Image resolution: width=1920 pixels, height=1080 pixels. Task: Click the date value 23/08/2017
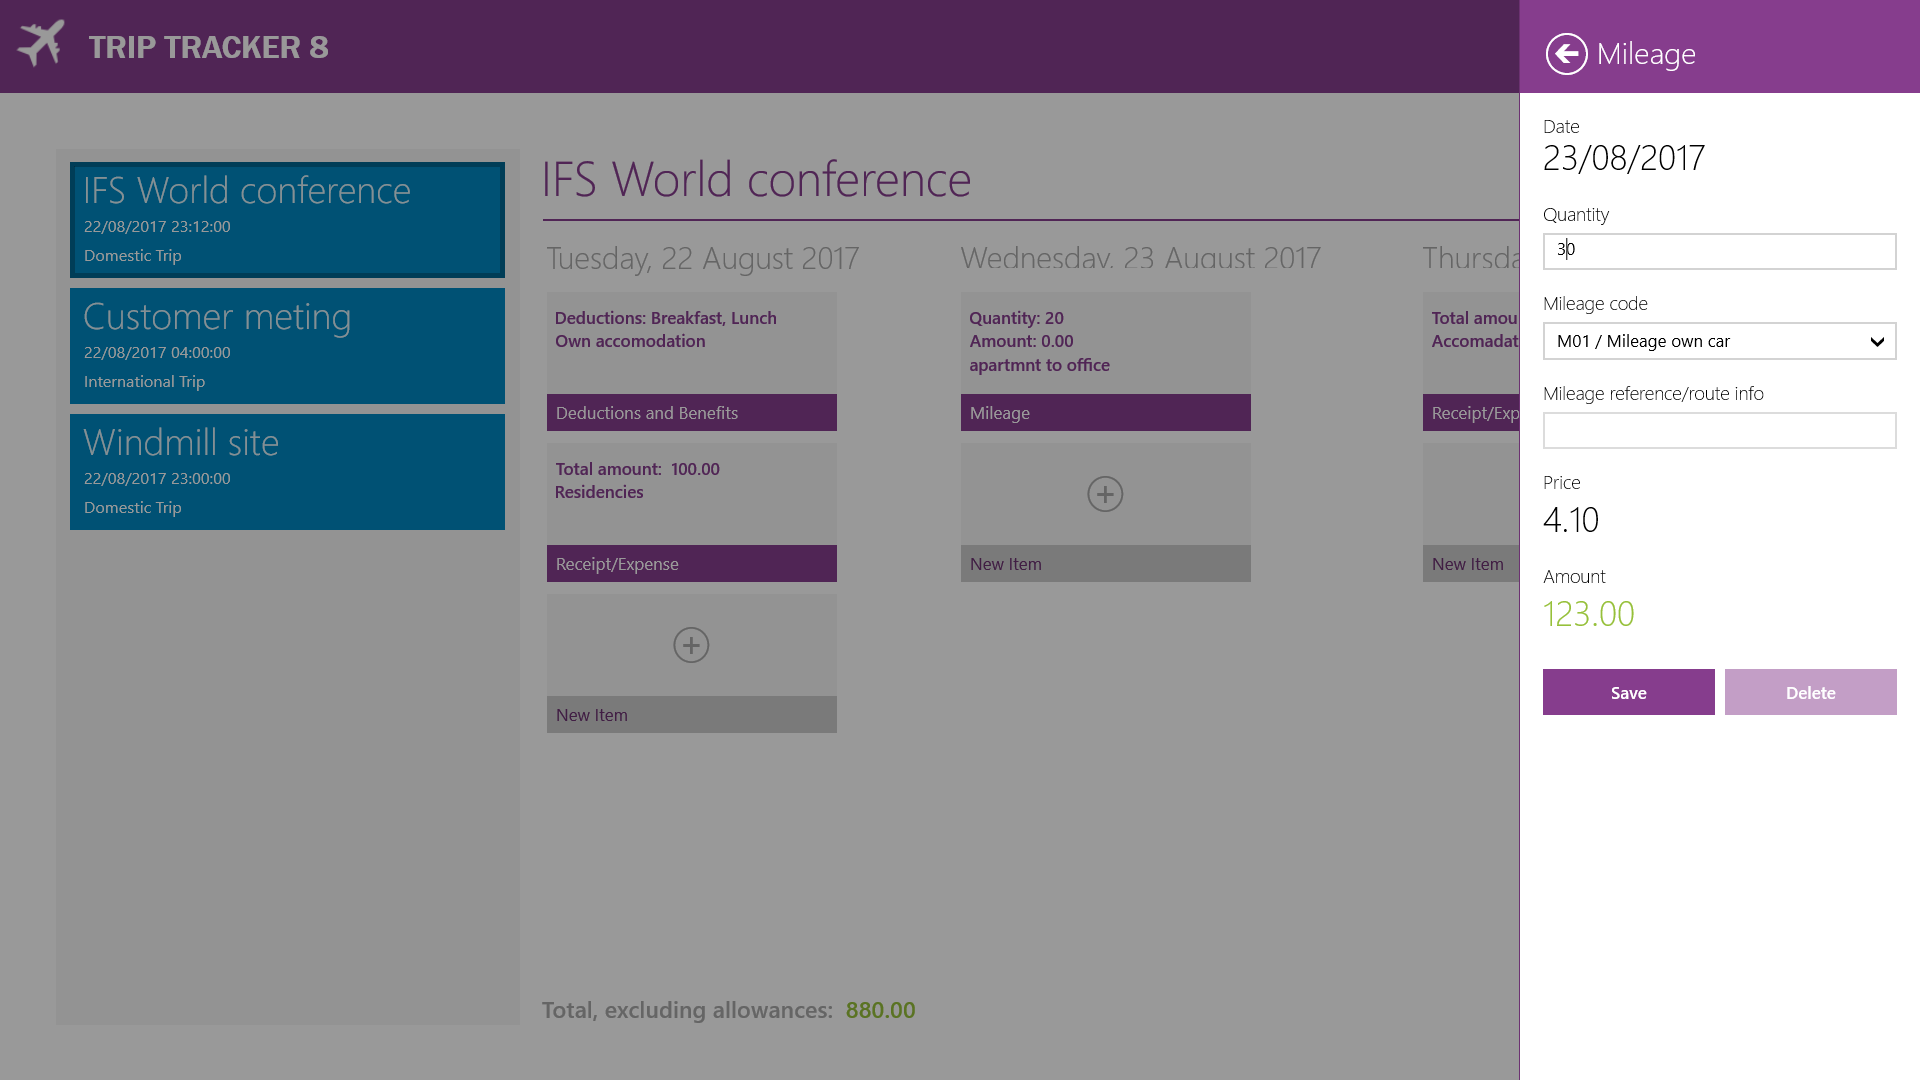(x=1623, y=159)
